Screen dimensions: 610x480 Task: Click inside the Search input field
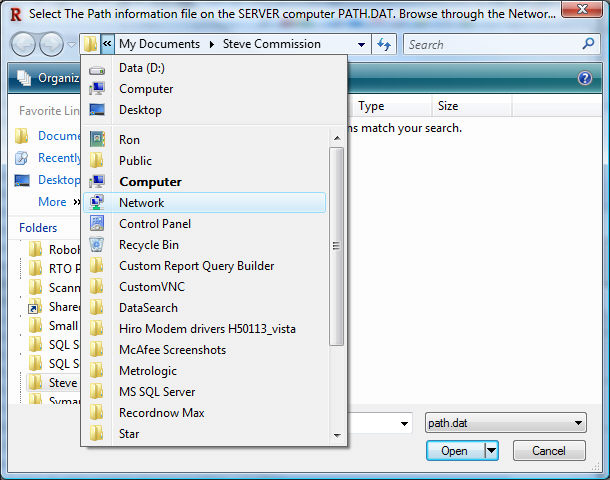pyautogui.click(x=490, y=44)
